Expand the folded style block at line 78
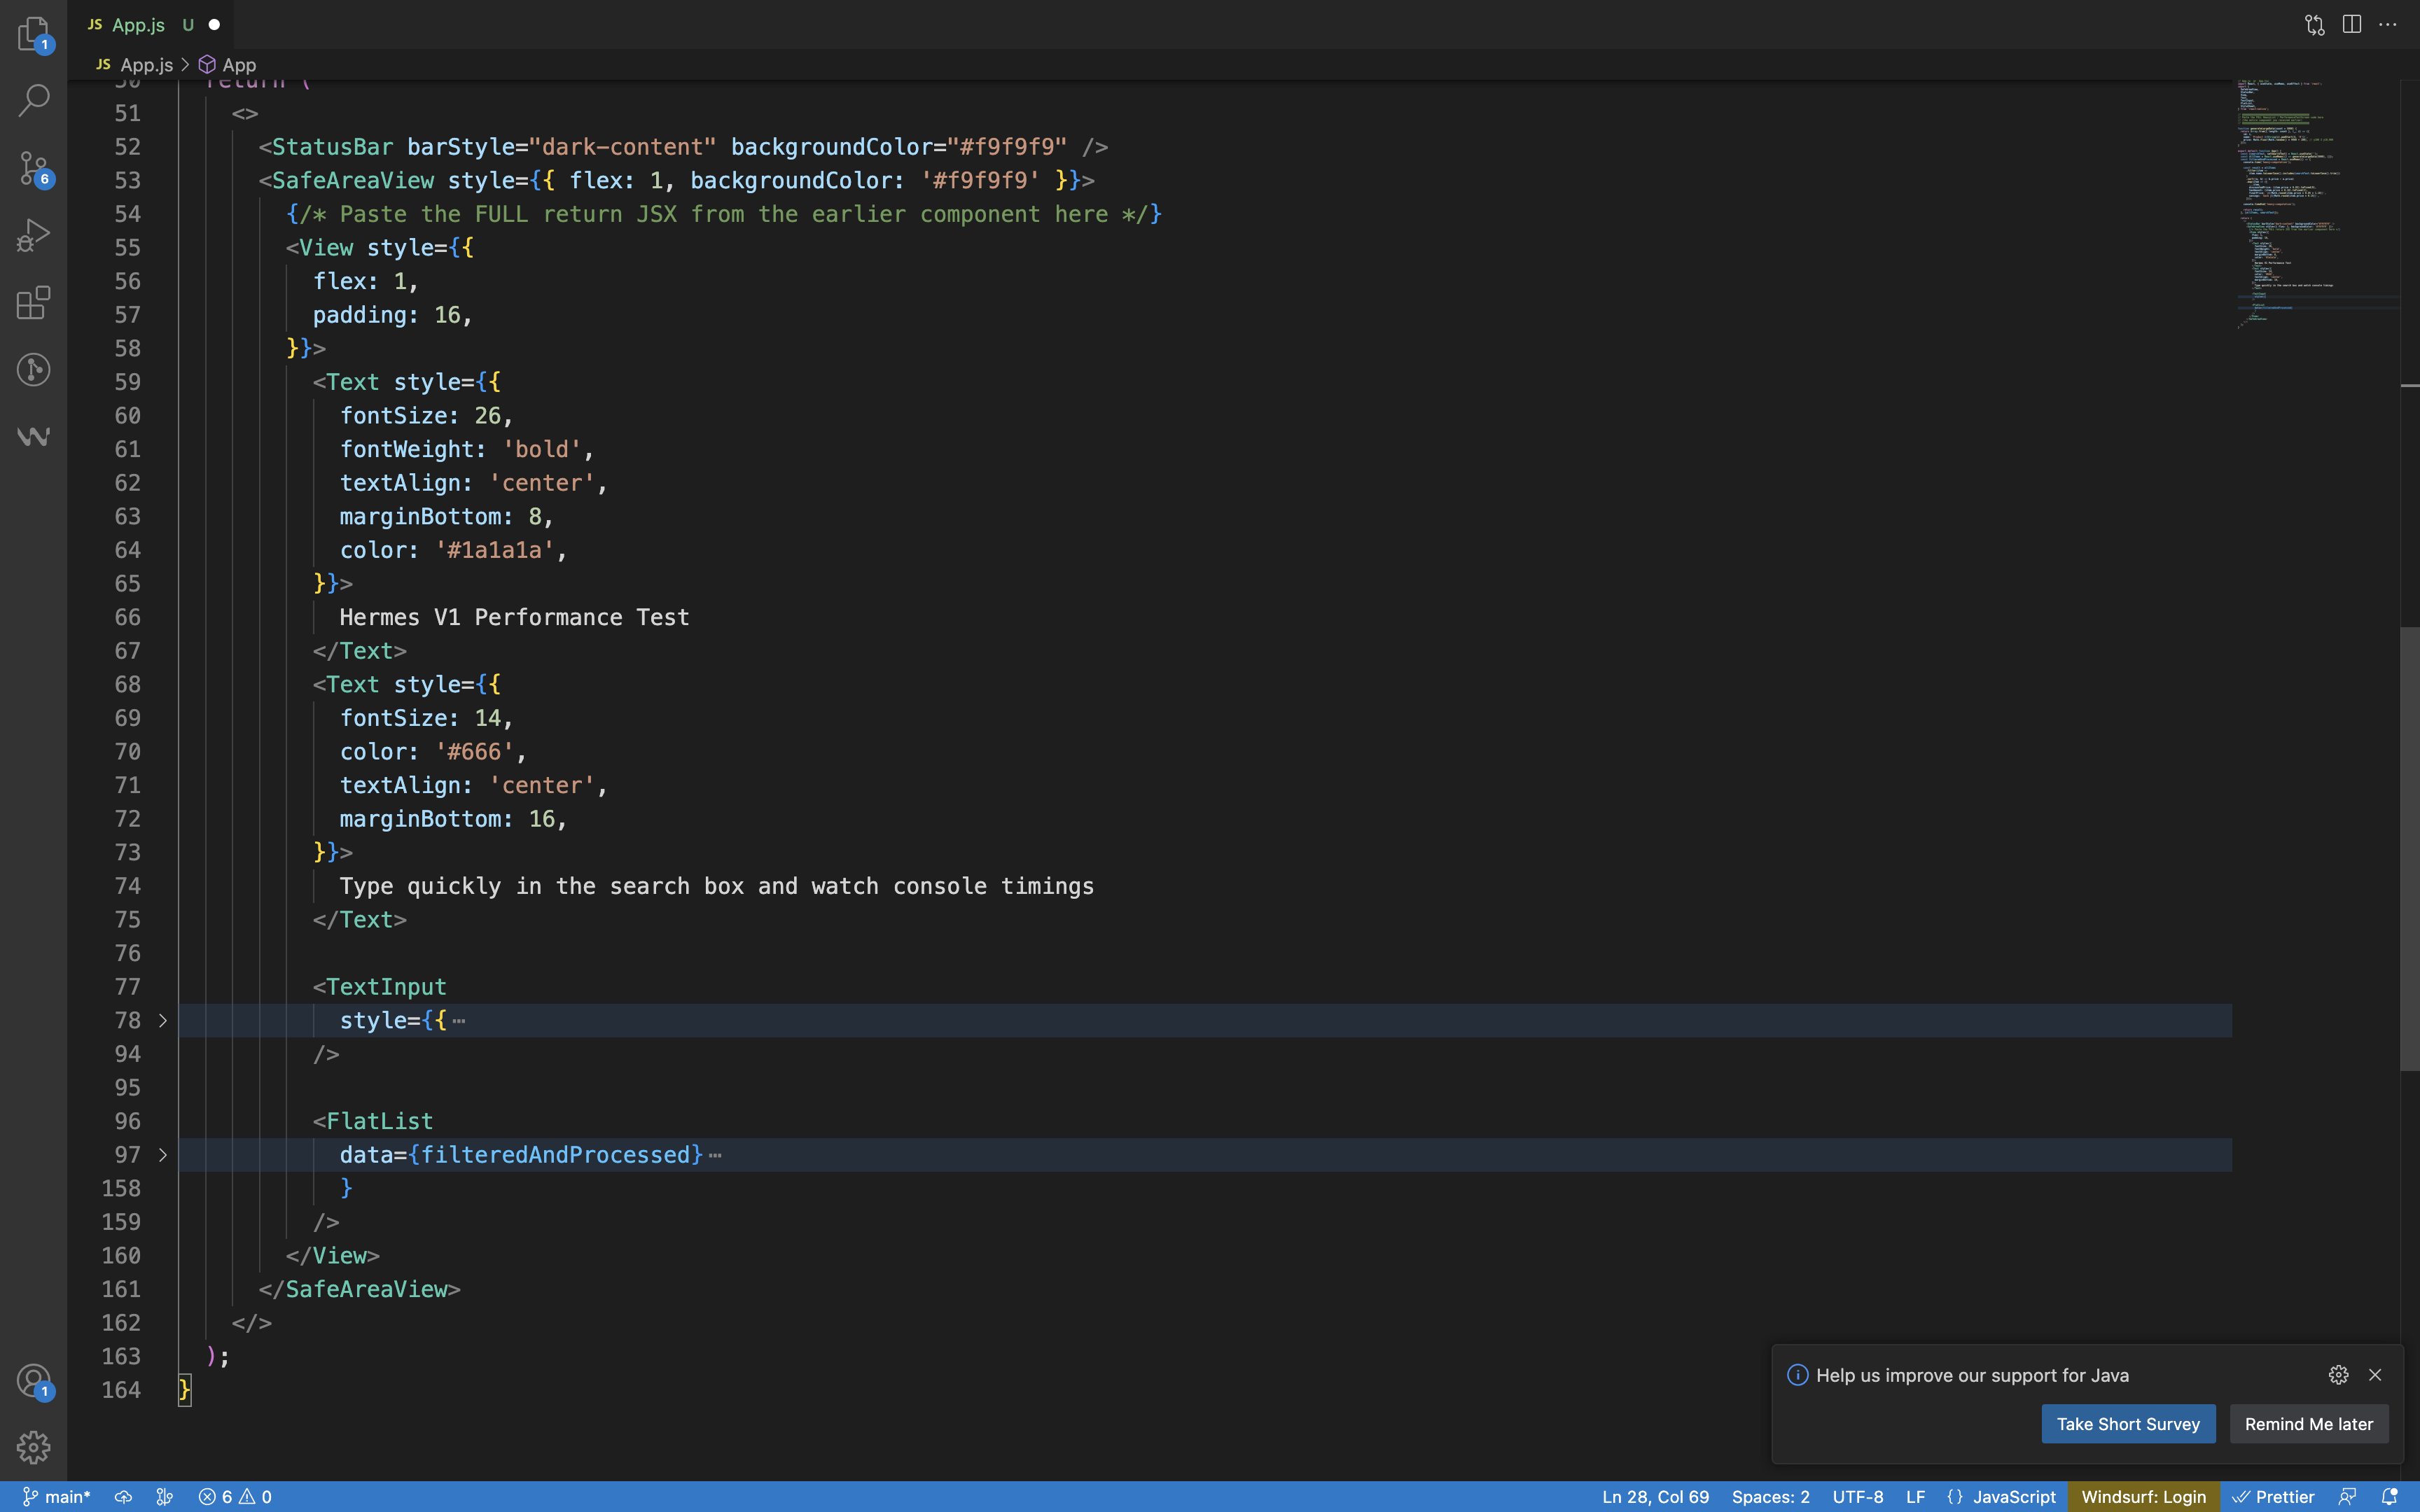Viewport: 2420px width, 1512px height. coord(162,1020)
